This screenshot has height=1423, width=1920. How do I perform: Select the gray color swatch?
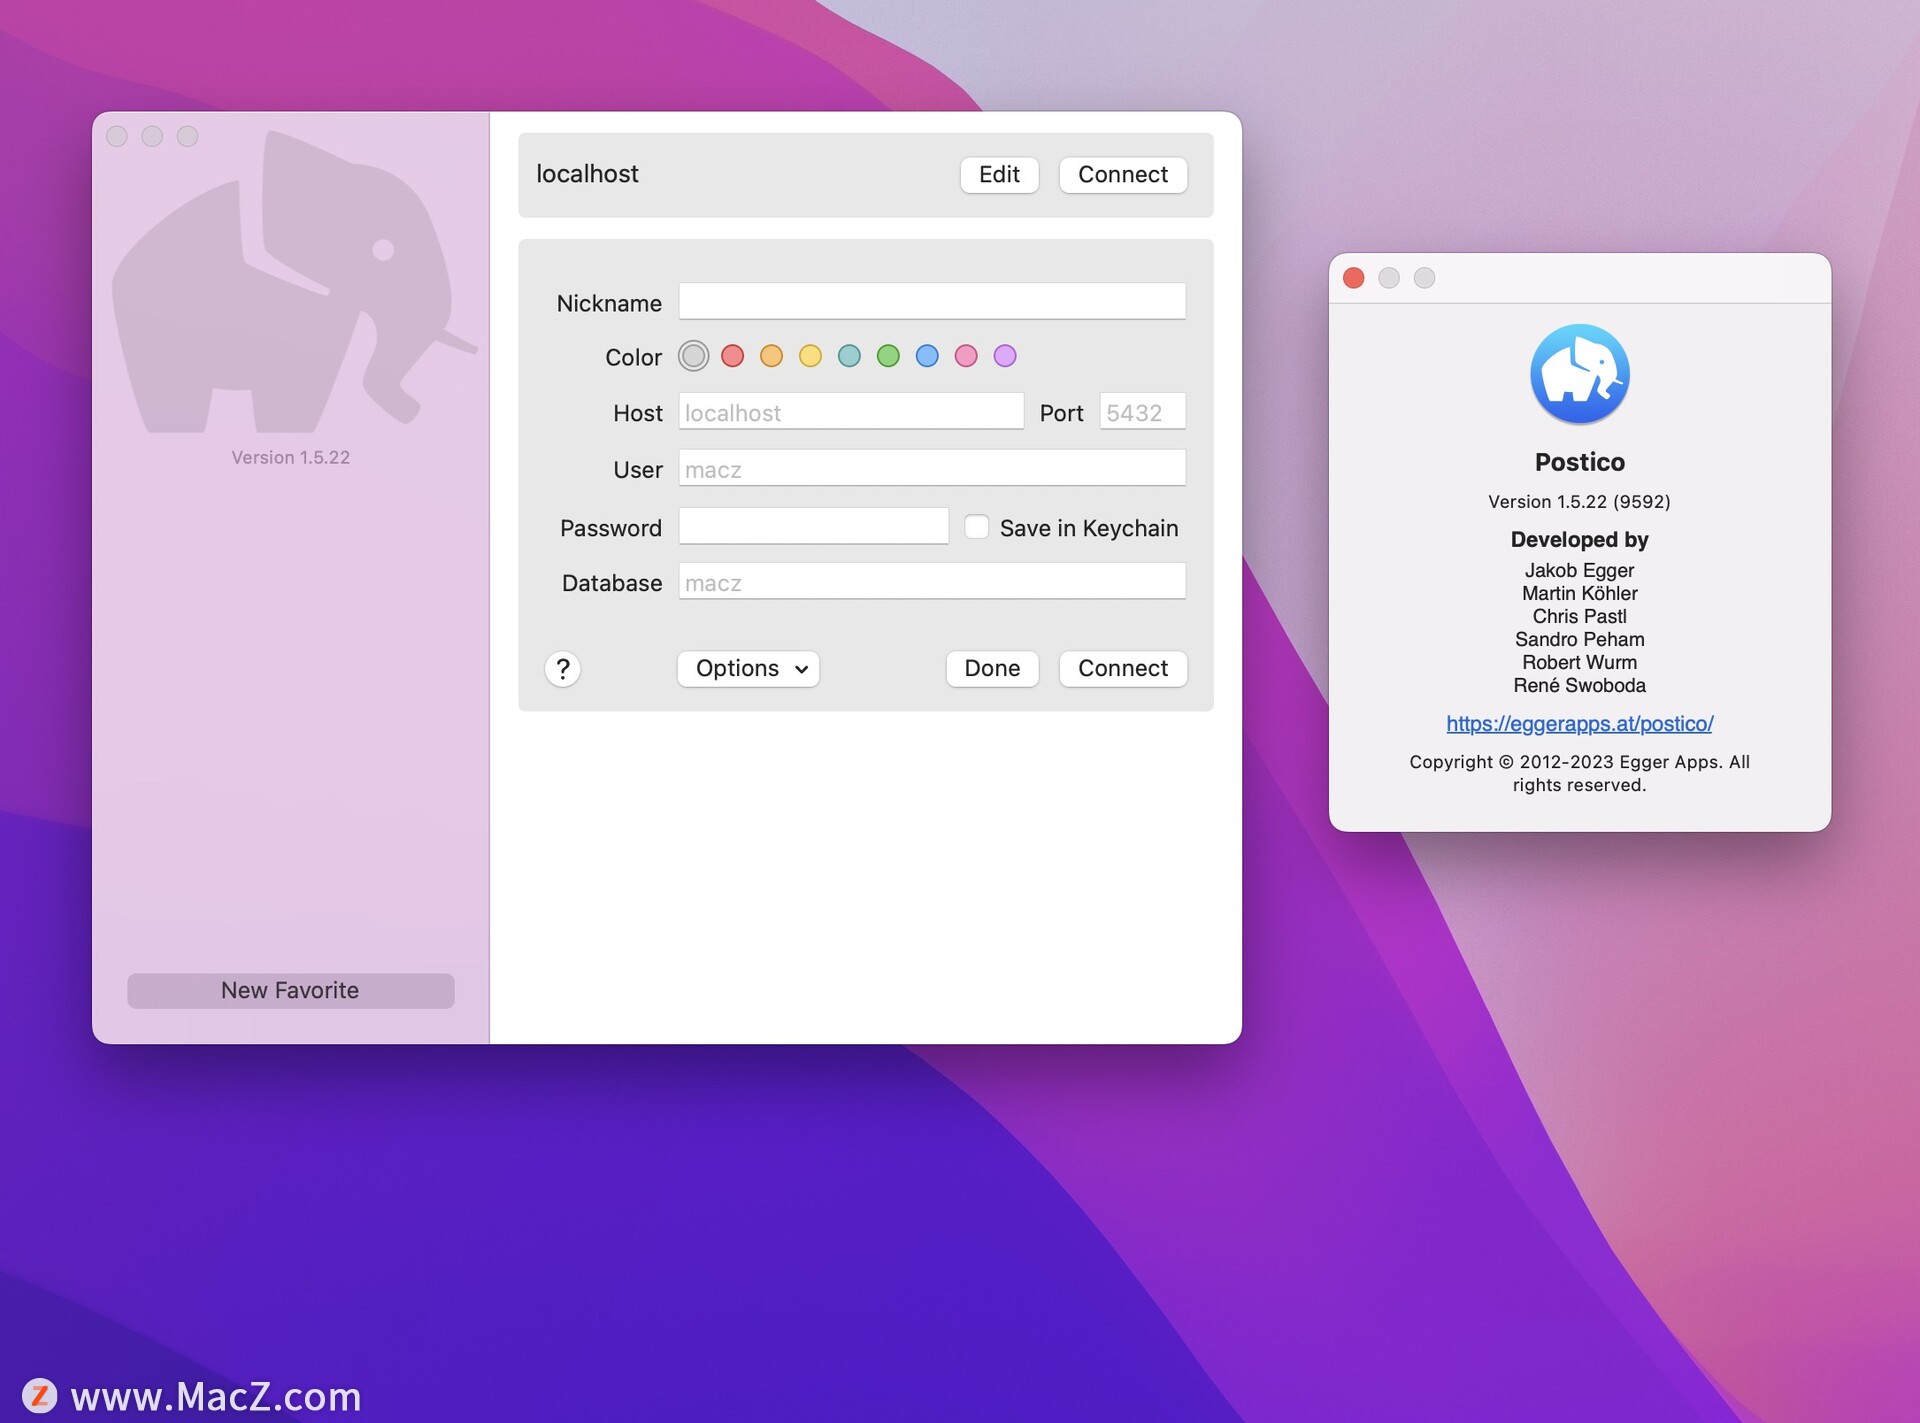pyautogui.click(x=693, y=356)
